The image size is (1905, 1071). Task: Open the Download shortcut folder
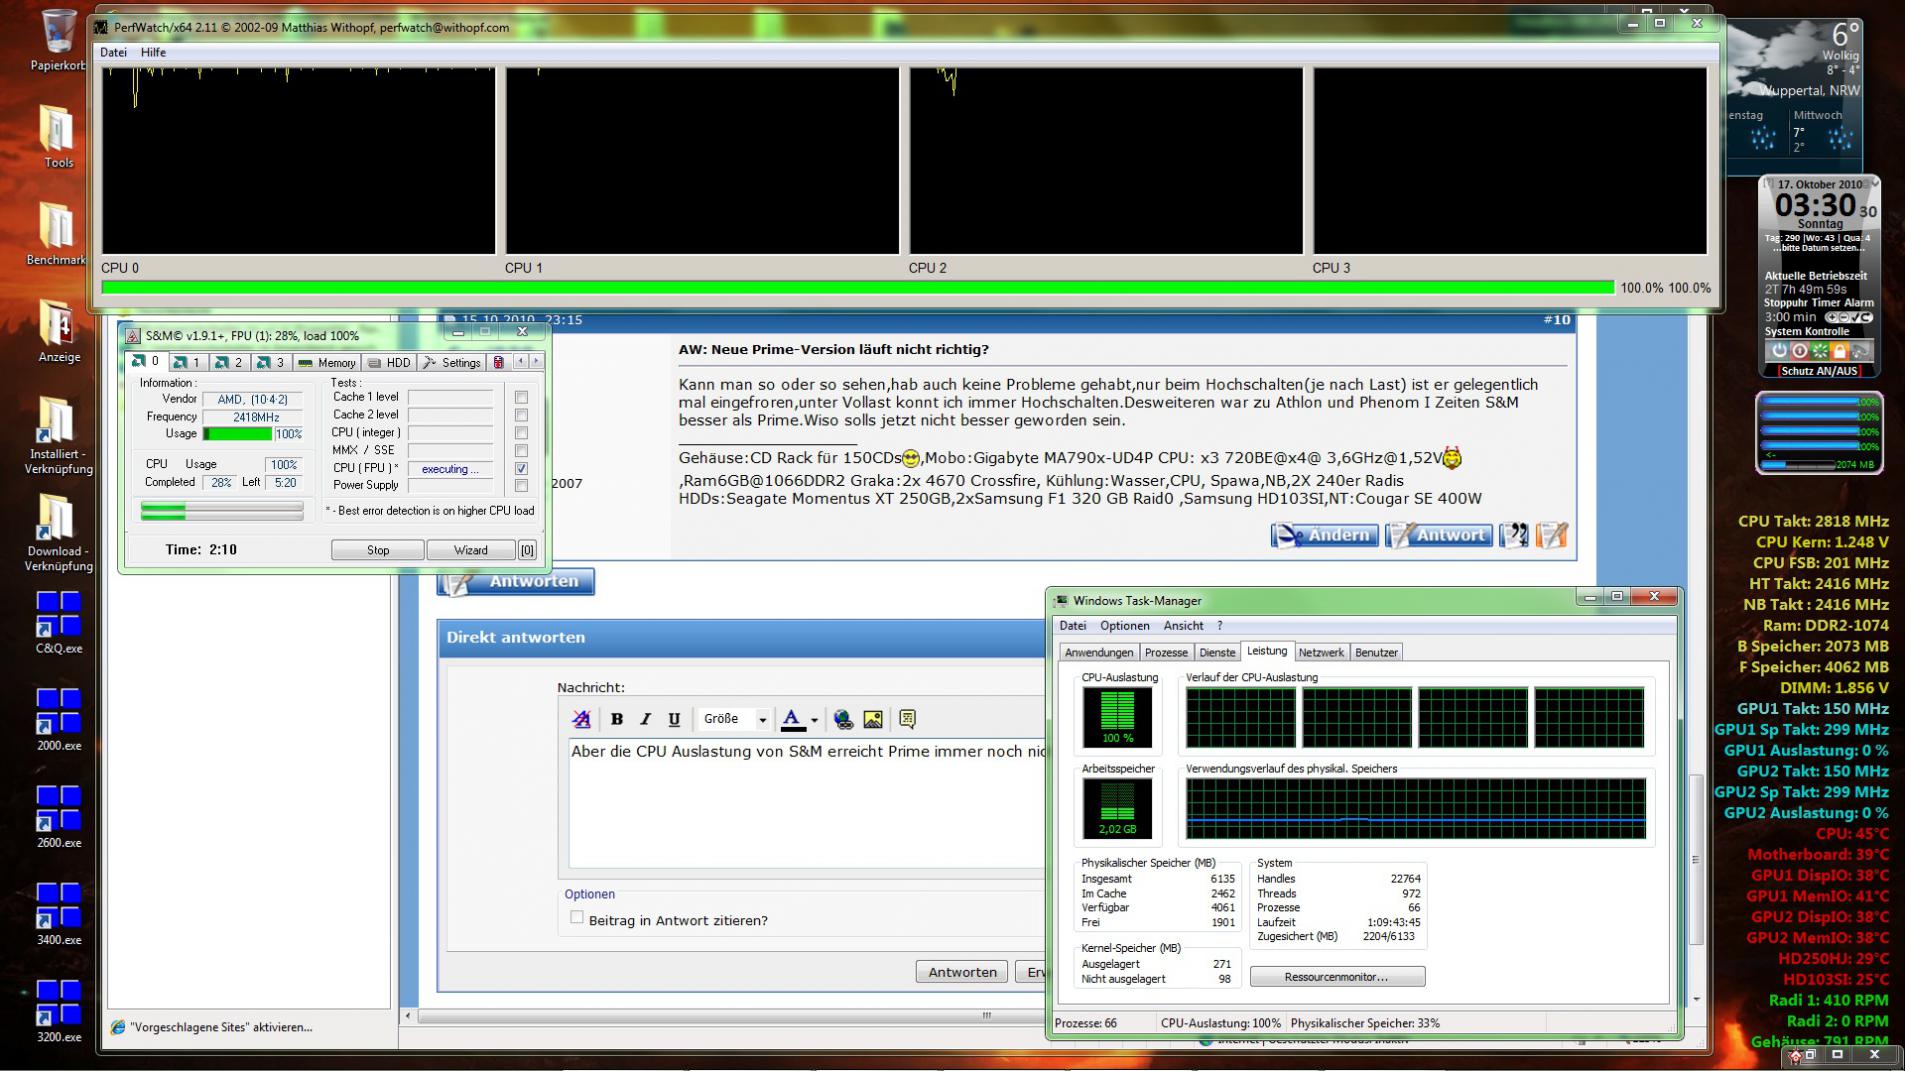click(58, 533)
